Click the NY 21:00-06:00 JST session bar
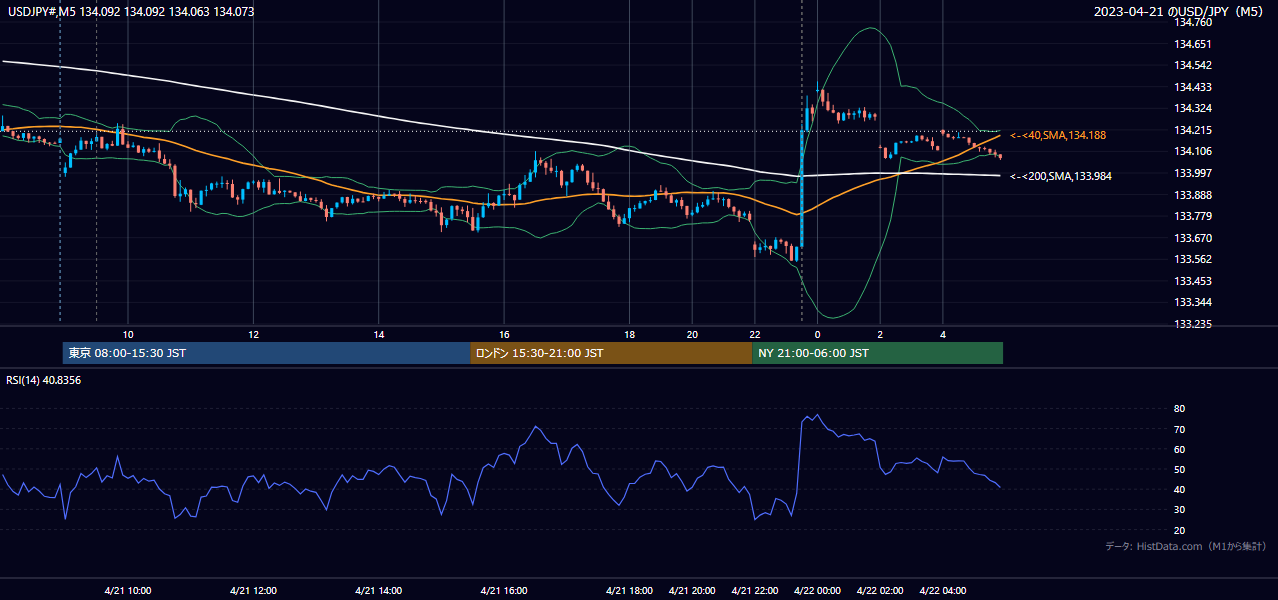 (877, 353)
